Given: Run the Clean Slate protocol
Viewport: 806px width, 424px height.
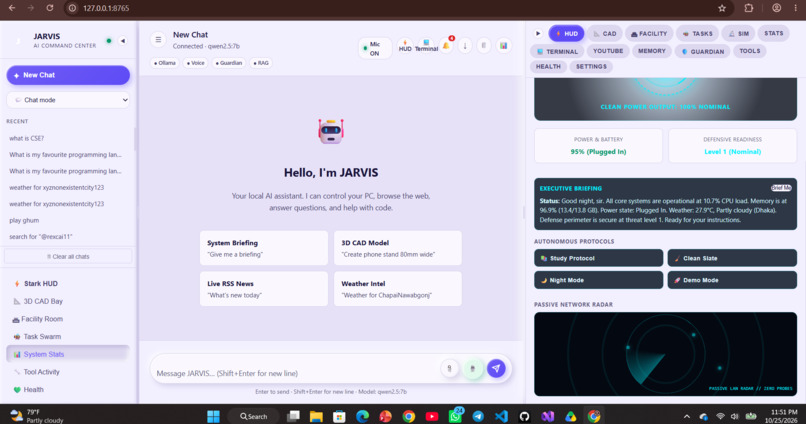Looking at the screenshot, I should click(732, 258).
